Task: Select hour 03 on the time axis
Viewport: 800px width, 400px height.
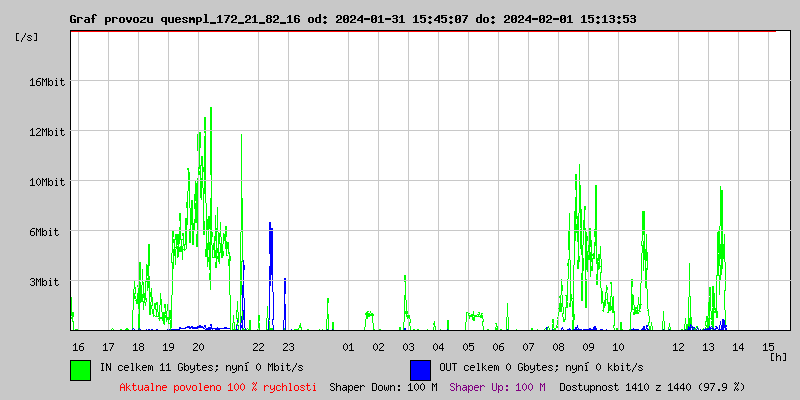Action: 408,347
